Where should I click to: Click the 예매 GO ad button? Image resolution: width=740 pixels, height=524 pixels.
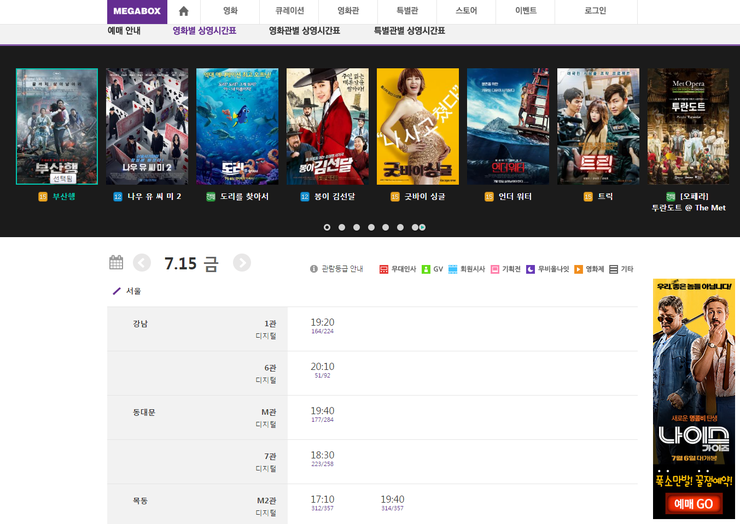point(694,504)
